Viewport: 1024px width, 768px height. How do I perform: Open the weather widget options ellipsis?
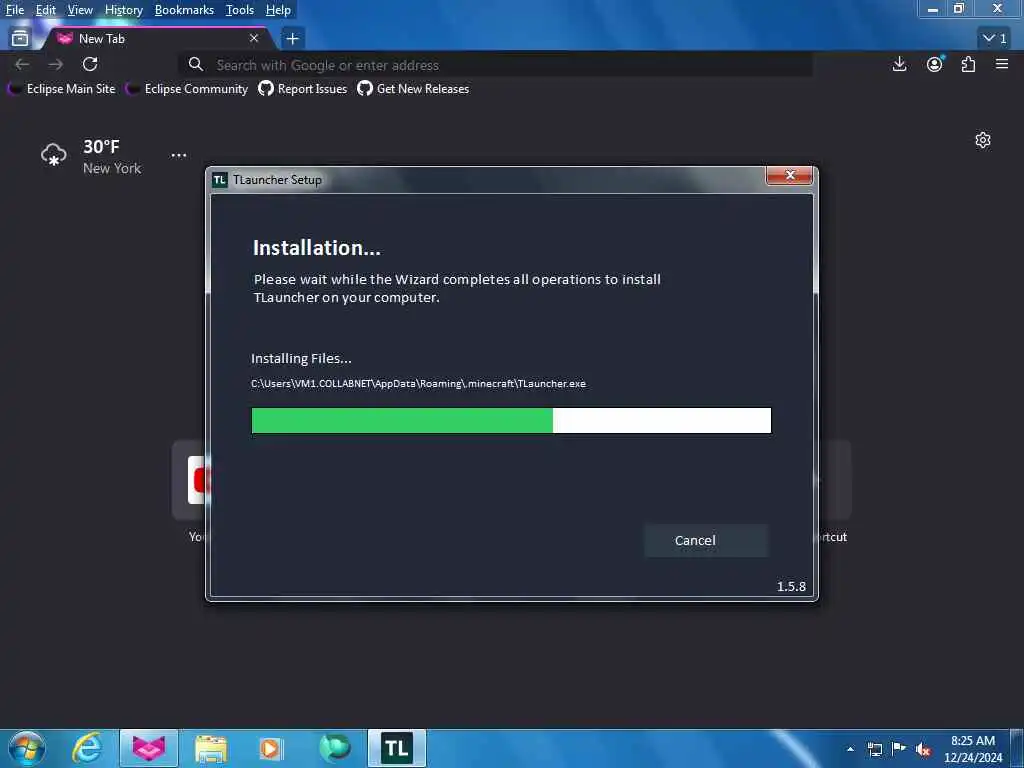point(179,155)
